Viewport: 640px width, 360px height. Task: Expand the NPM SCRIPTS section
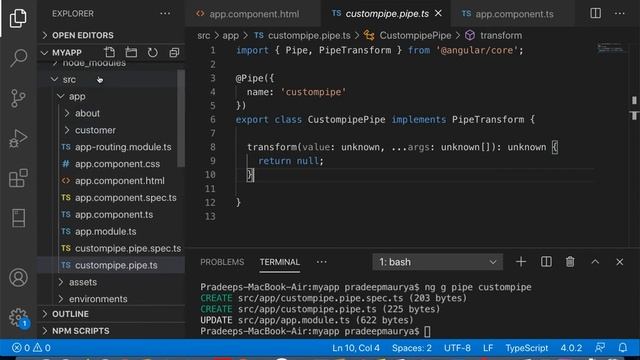point(112,331)
